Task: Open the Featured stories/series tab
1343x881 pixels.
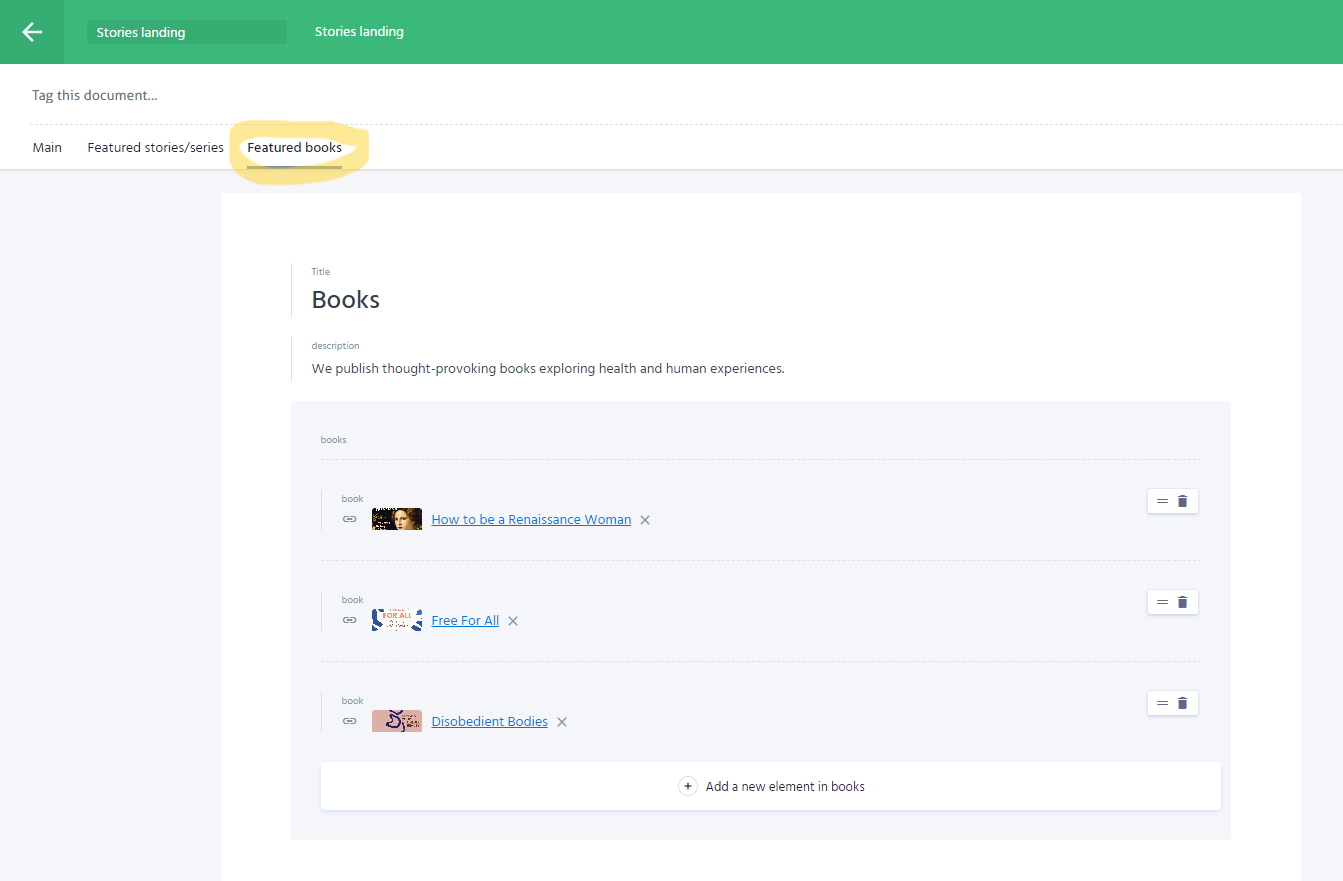Action: click(155, 147)
